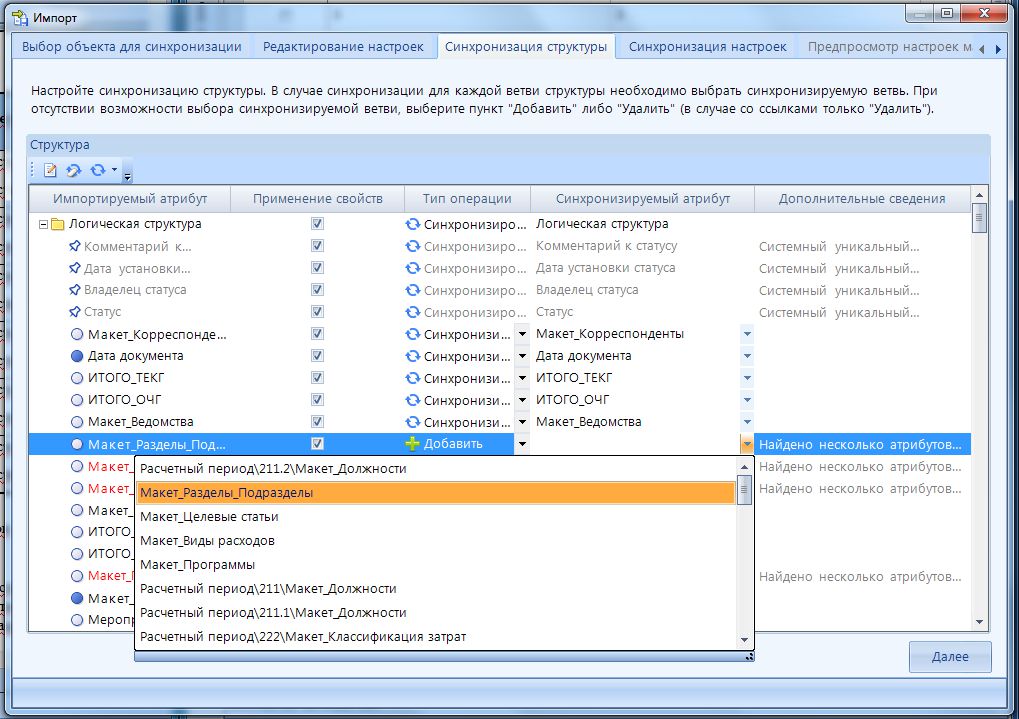Click the dropdown list's vertical scrollbar down arrow

point(744,640)
